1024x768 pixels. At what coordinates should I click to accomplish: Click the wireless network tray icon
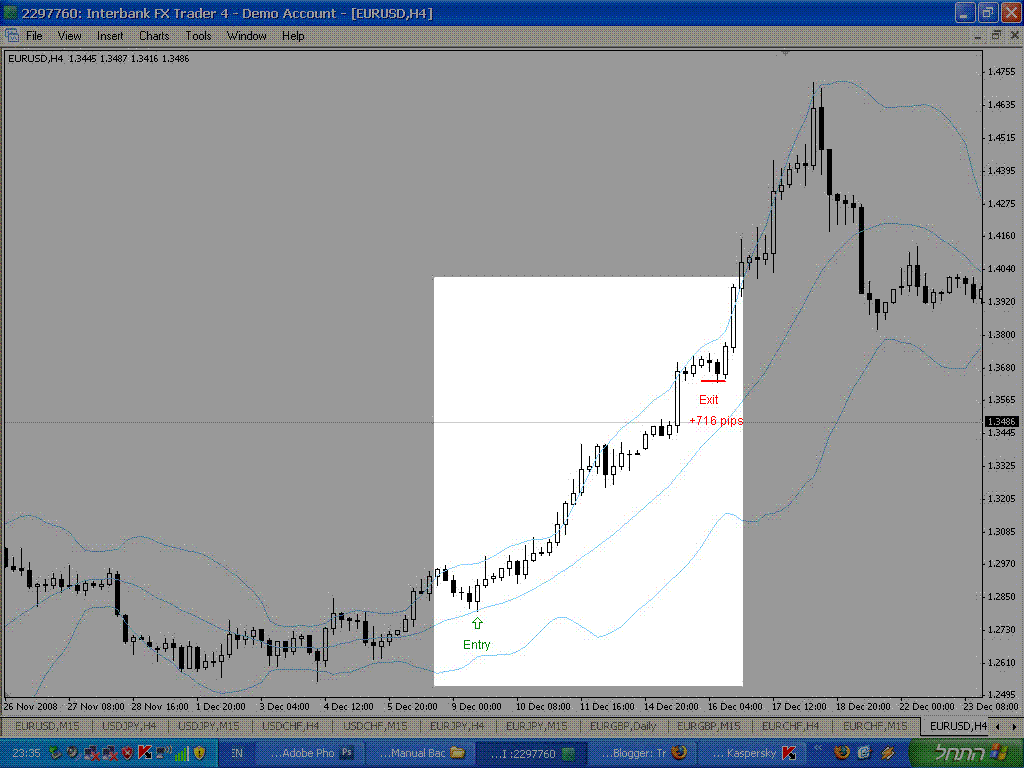click(x=163, y=753)
